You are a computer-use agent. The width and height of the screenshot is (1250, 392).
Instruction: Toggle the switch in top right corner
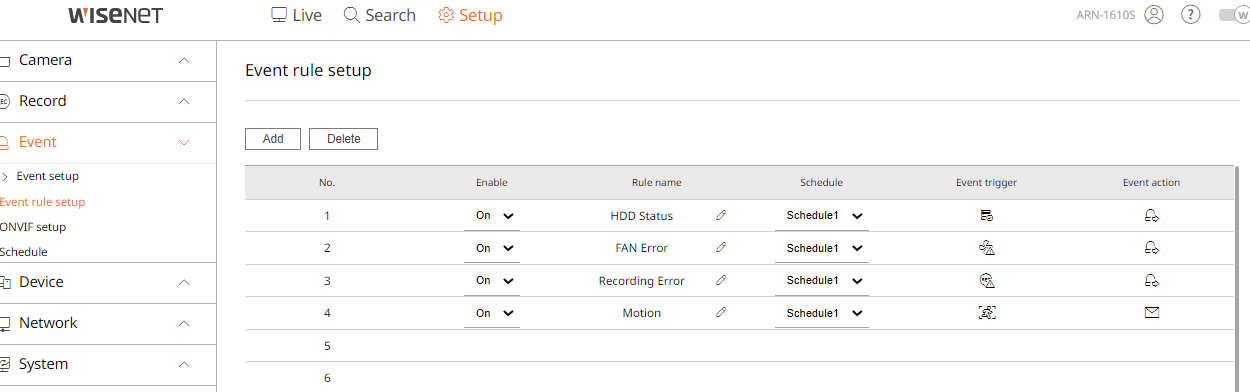(1234, 15)
